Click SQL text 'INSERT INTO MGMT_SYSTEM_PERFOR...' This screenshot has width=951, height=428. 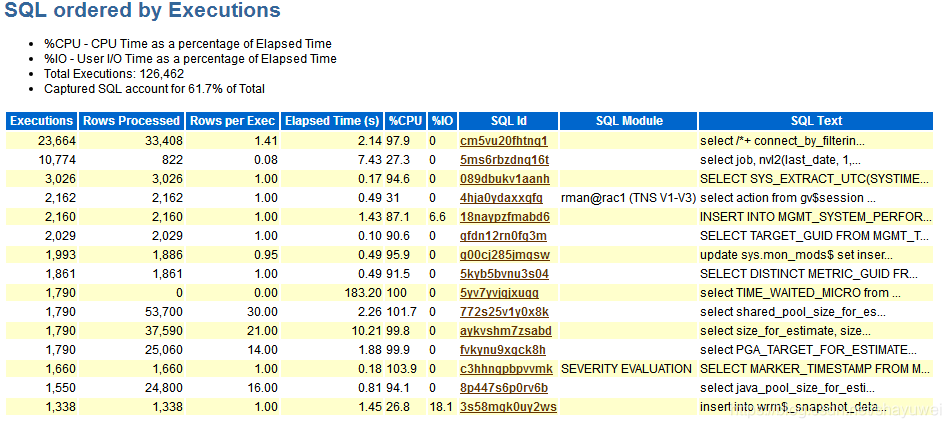[816, 216]
